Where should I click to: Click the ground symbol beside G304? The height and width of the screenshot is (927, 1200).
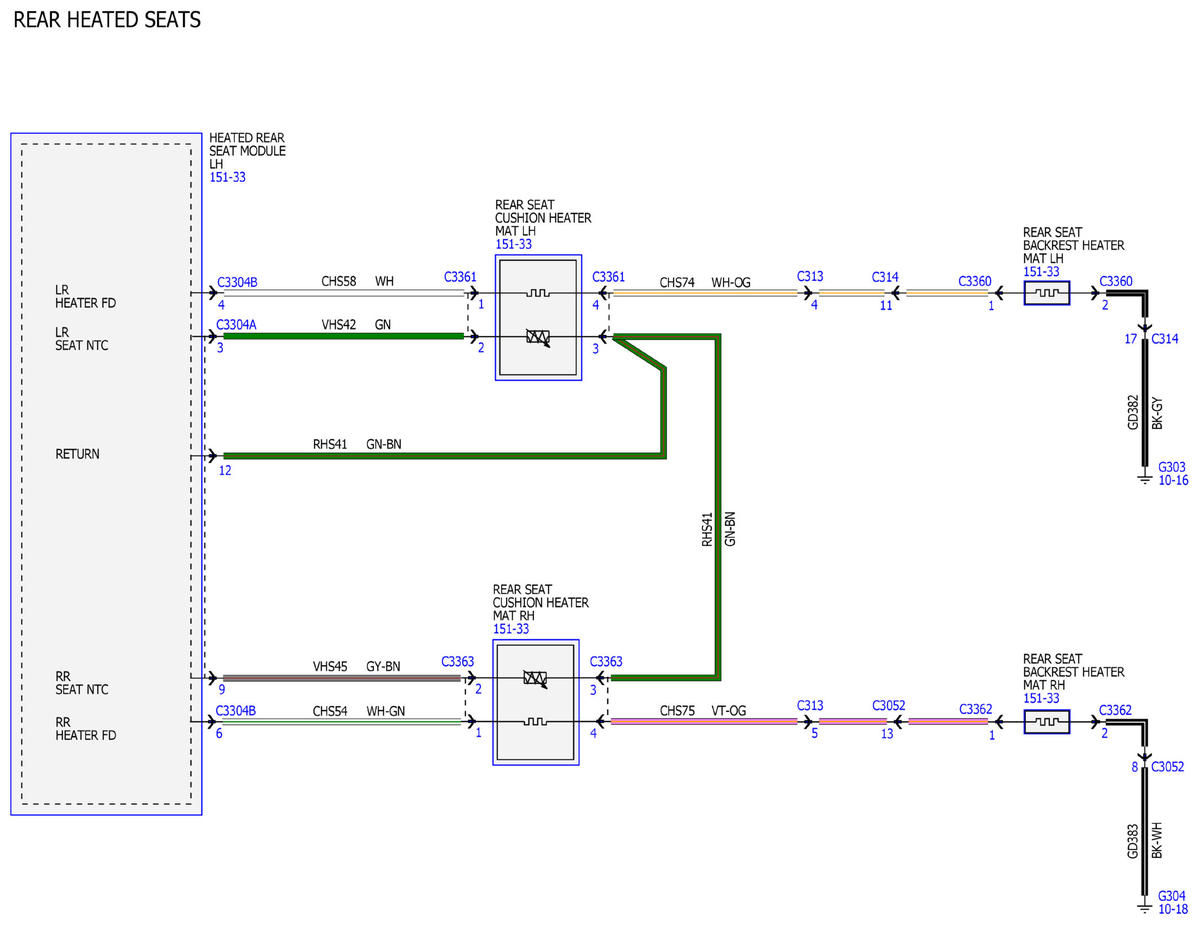[1145, 907]
